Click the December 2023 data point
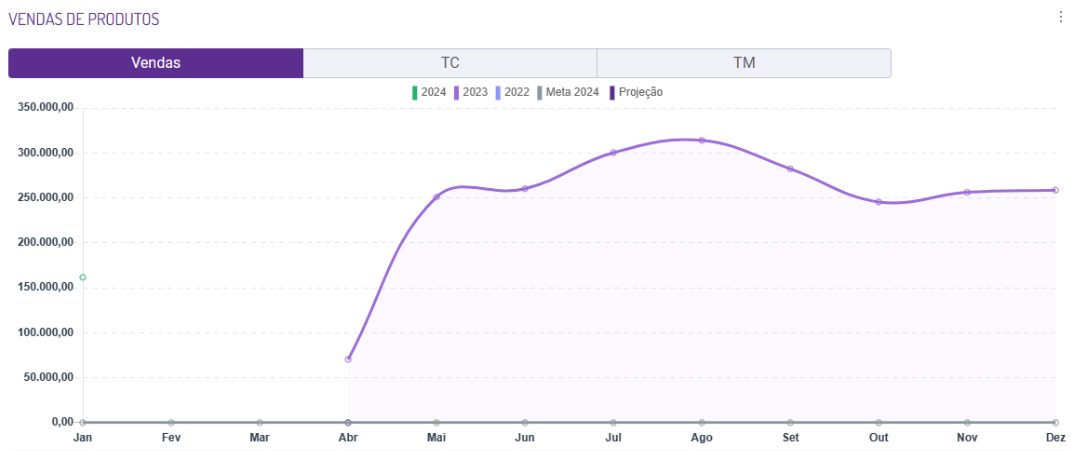The width and height of the screenshot is (1071, 451). point(1055,190)
